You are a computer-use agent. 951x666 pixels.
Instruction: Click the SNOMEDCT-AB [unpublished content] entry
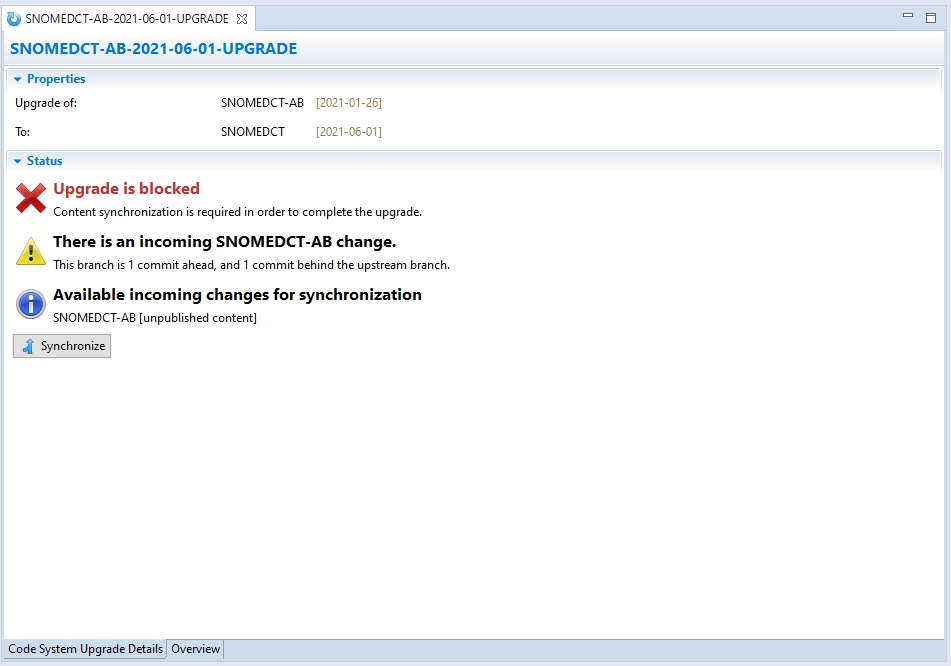[x=155, y=318]
